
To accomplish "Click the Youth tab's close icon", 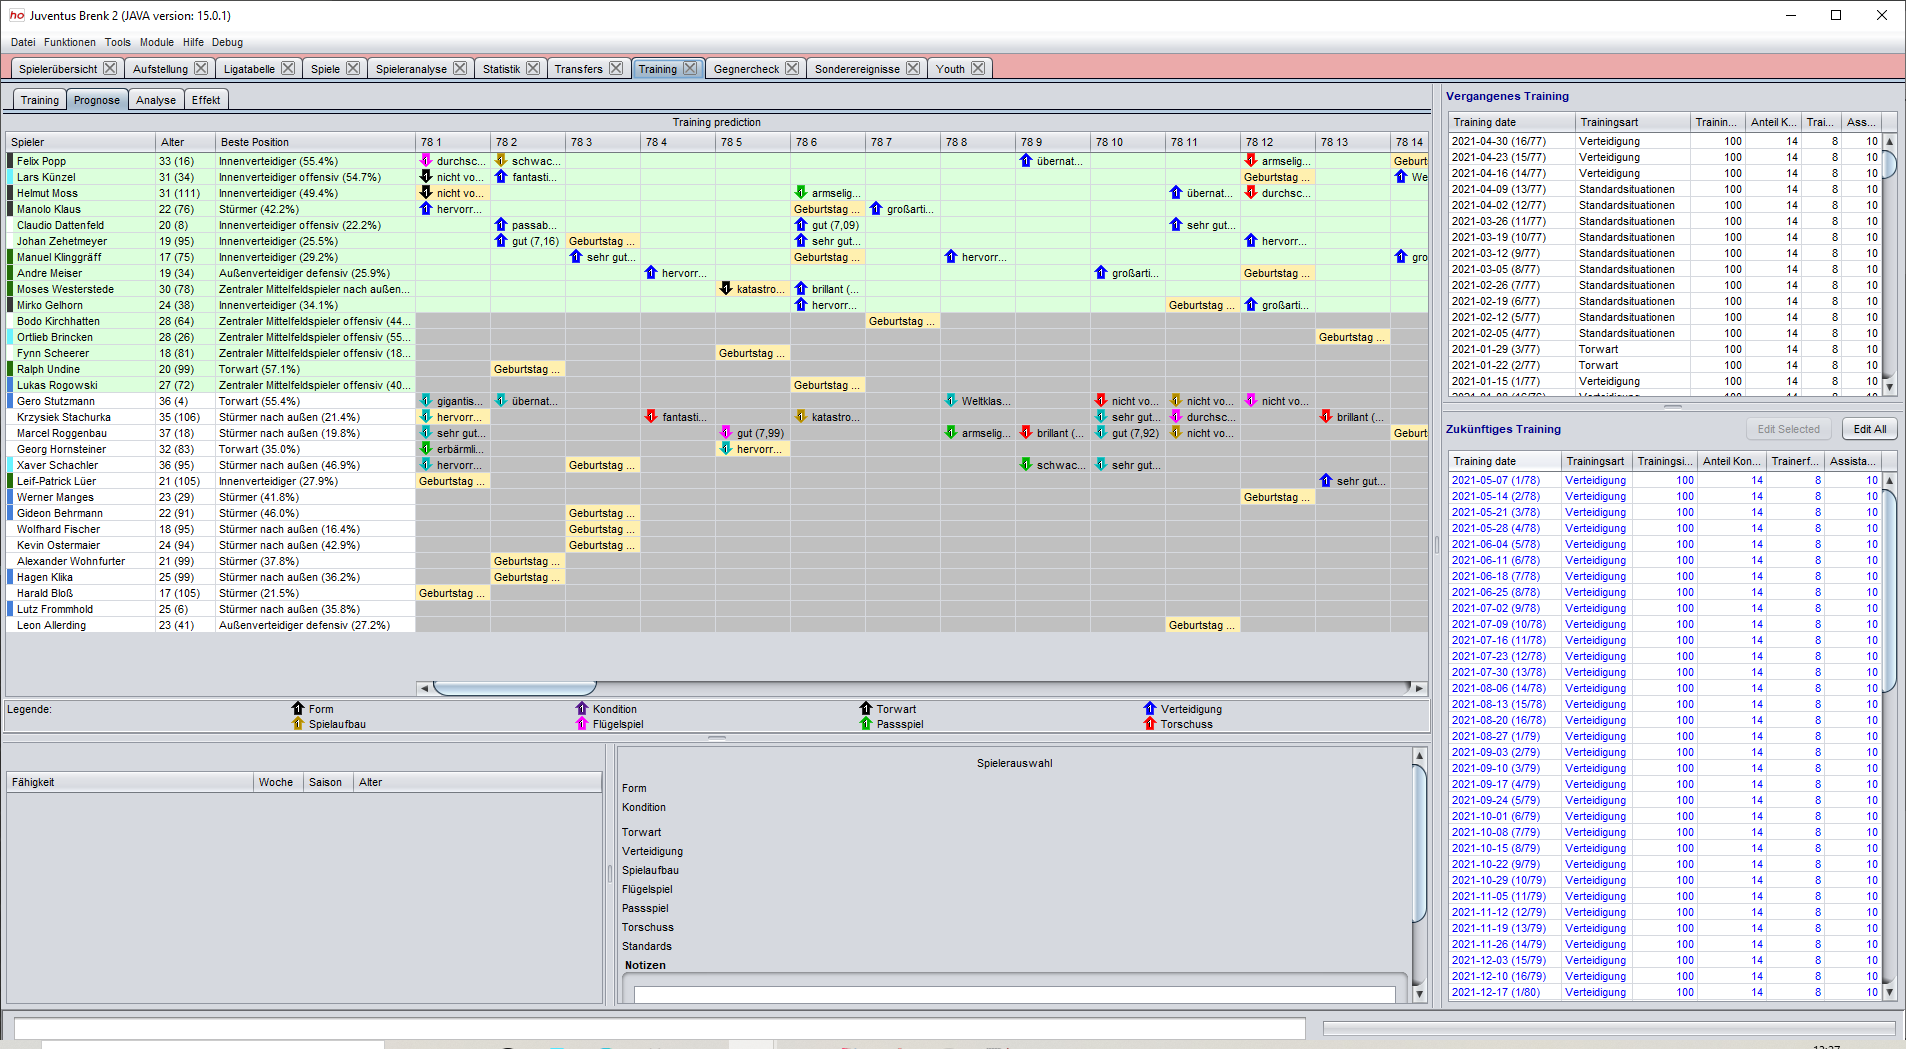I will [978, 68].
